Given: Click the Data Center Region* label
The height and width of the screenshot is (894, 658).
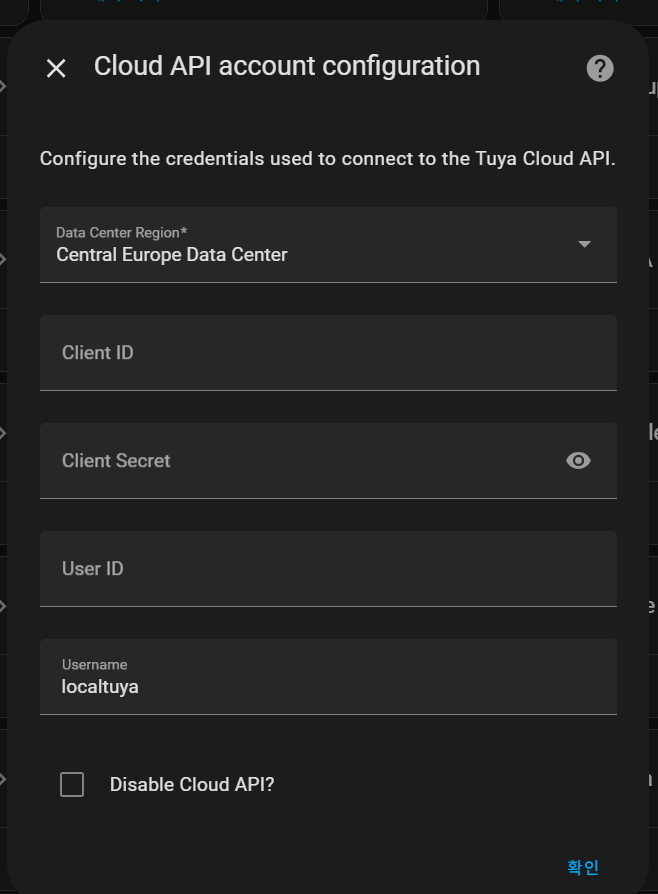Looking at the screenshot, I should tap(121, 233).
